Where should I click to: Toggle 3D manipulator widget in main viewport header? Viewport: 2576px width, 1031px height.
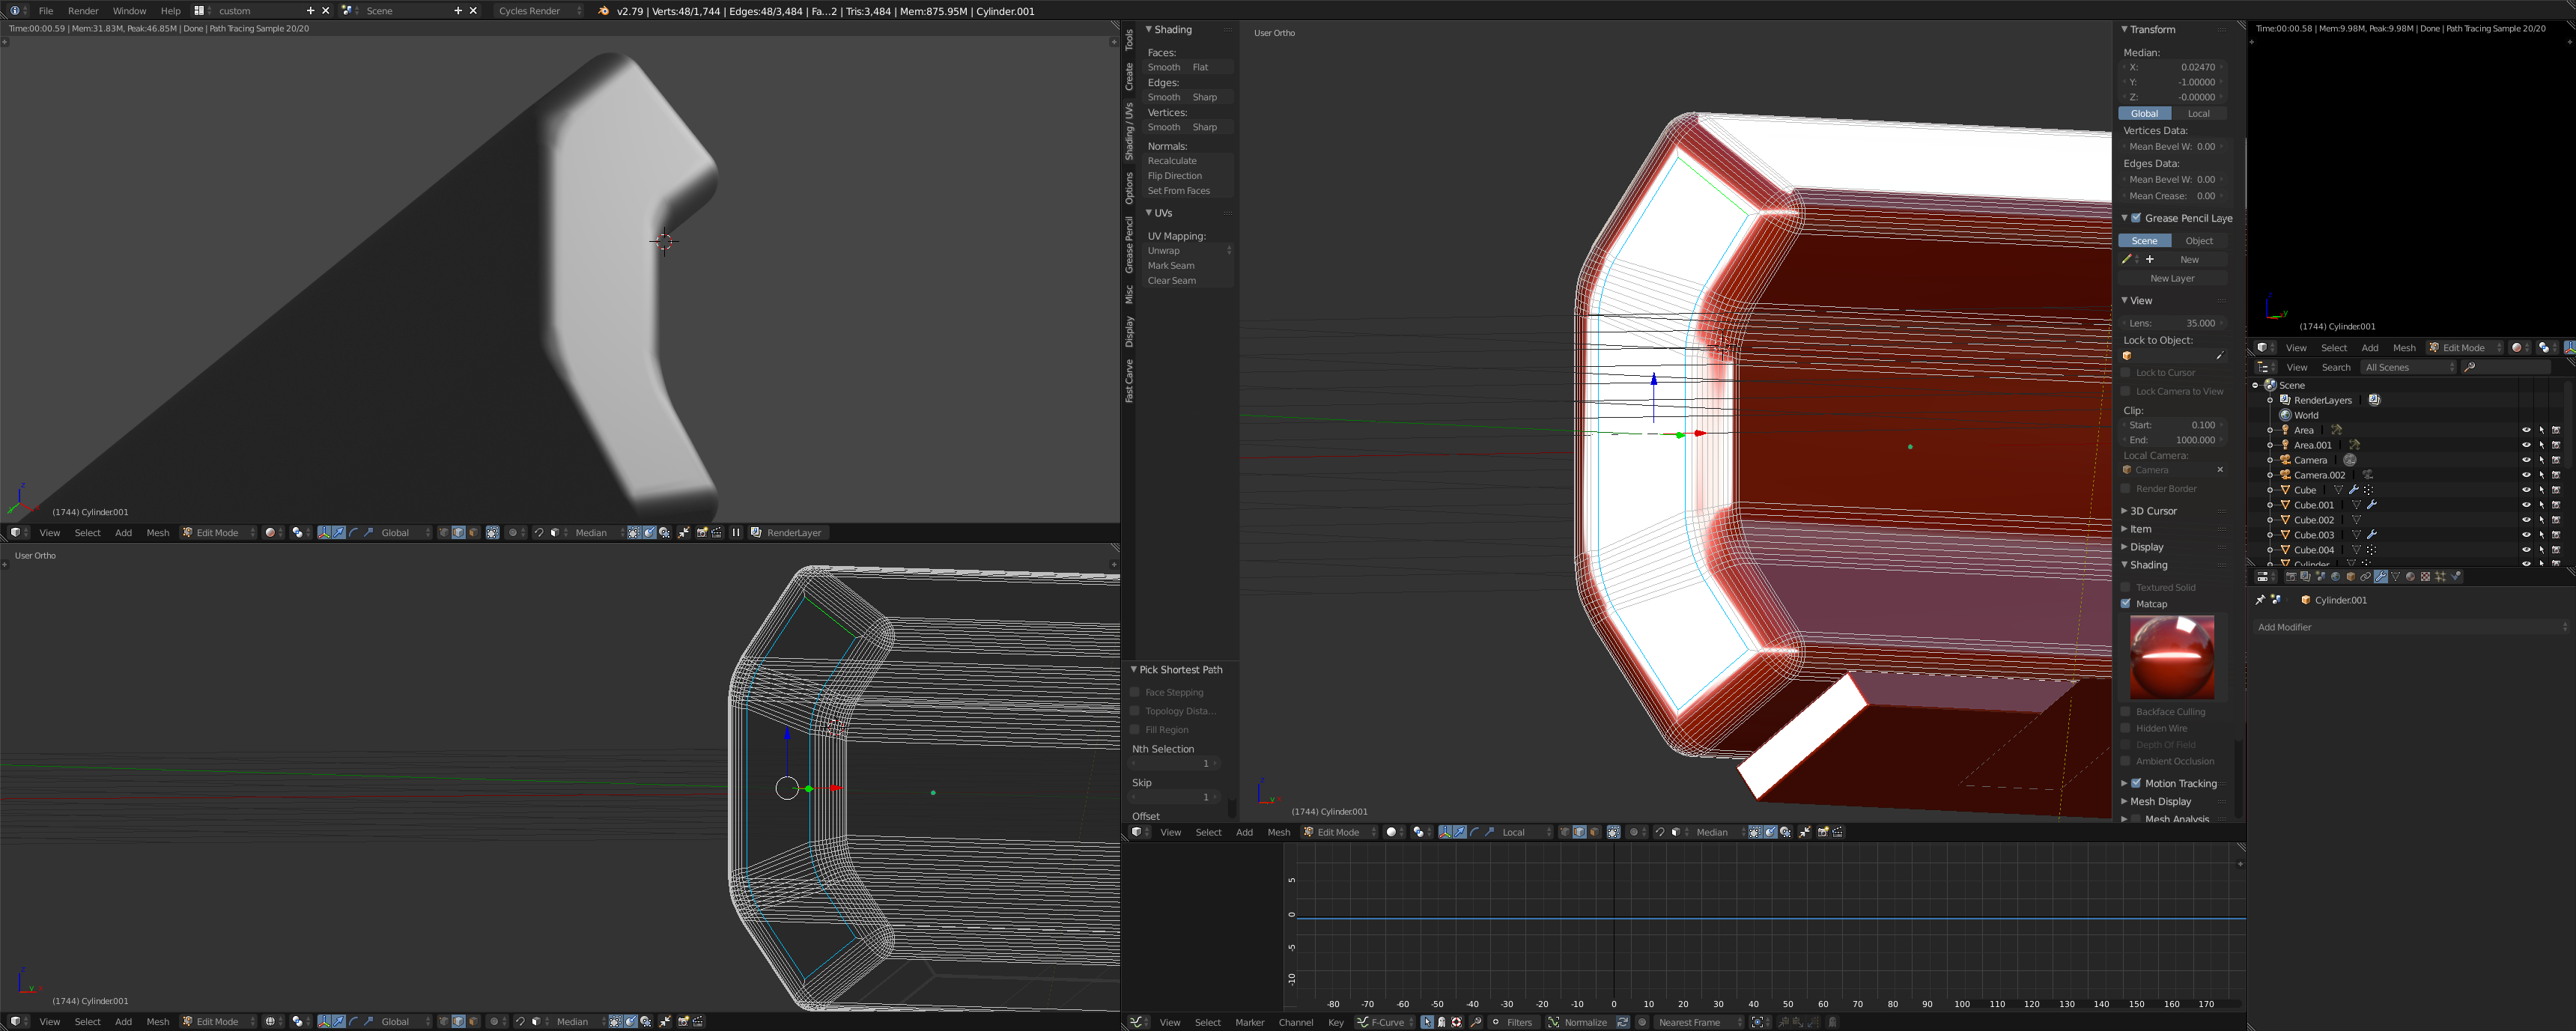[x=1446, y=832]
